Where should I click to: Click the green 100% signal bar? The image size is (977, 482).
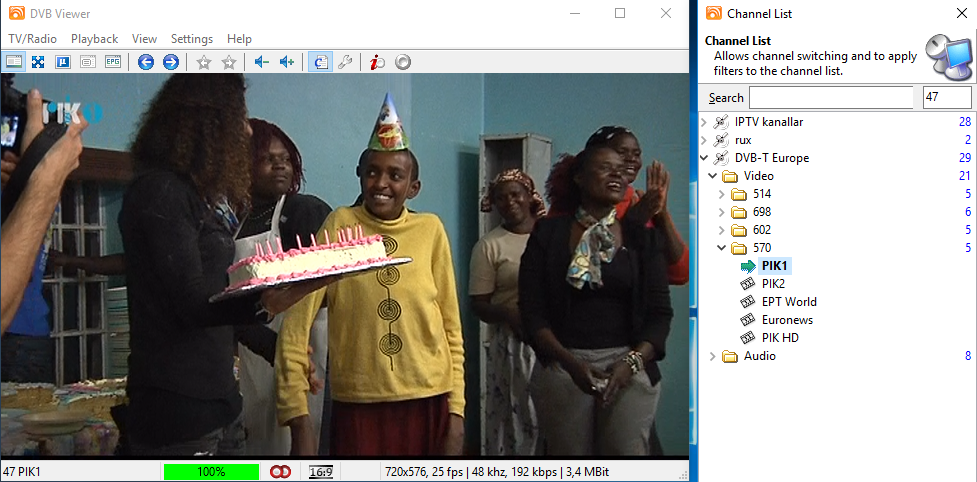click(x=211, y=472)
